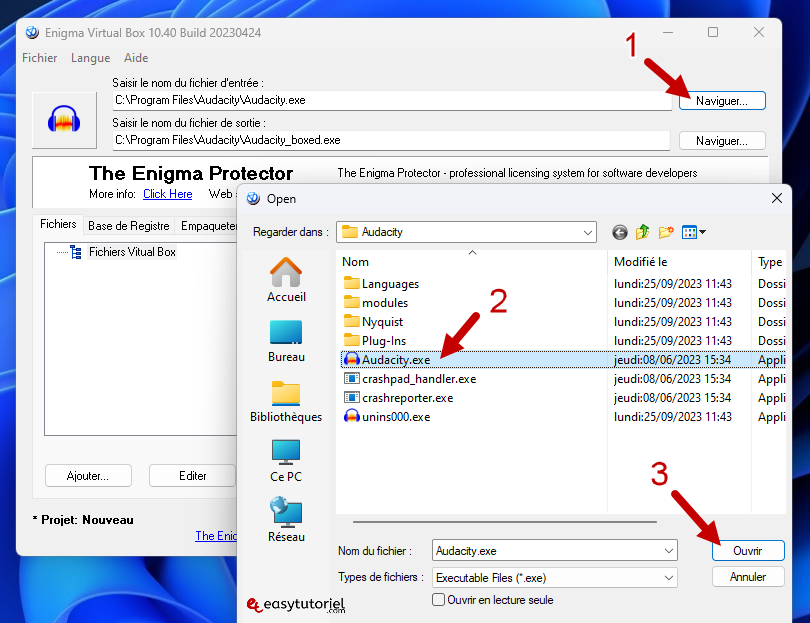Click the crashpad_handler.exe file icon
The height and width of the screenshot is (623, 810).
[352, 378]
